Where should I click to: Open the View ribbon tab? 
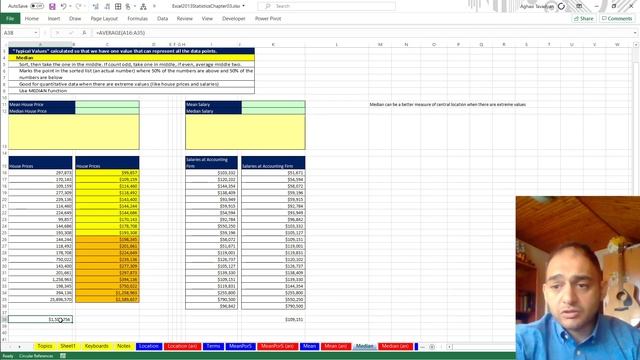coord(207,19)
